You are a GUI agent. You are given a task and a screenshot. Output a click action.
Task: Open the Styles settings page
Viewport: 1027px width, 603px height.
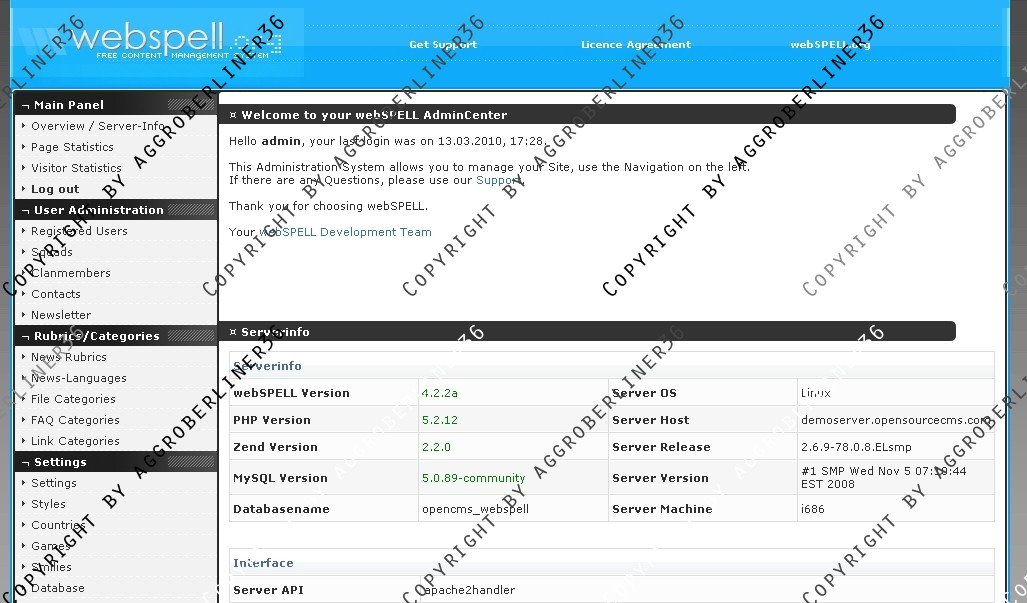click(48, 504)
